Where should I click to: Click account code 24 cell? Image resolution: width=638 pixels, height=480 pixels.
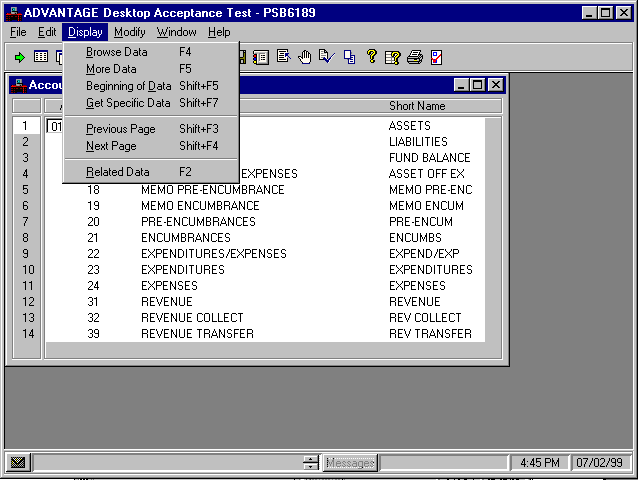click(93, 286)
